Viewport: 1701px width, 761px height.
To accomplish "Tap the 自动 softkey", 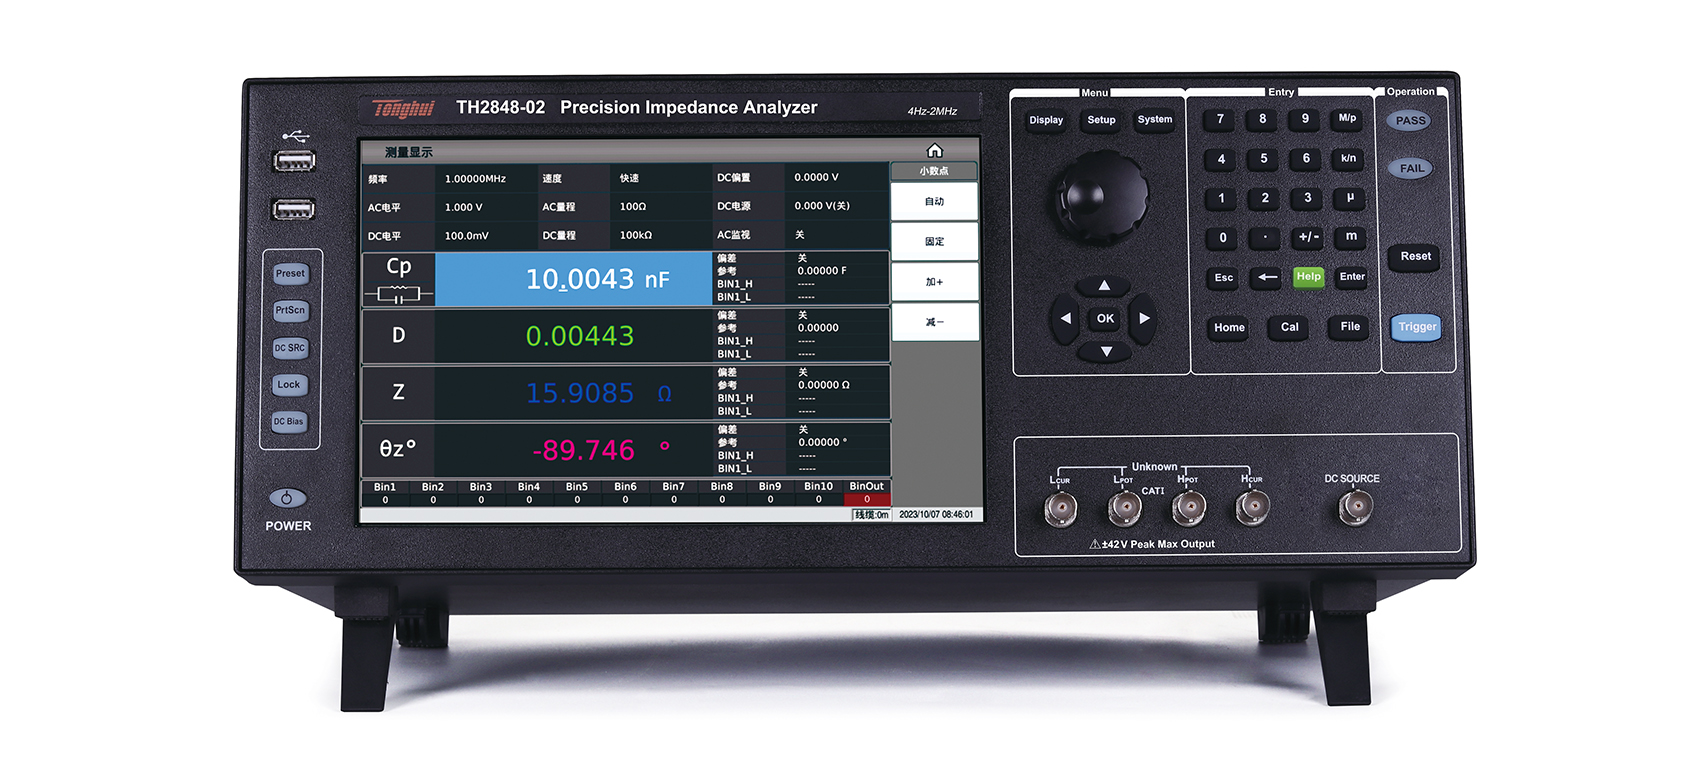I will (x=934, y=202).
